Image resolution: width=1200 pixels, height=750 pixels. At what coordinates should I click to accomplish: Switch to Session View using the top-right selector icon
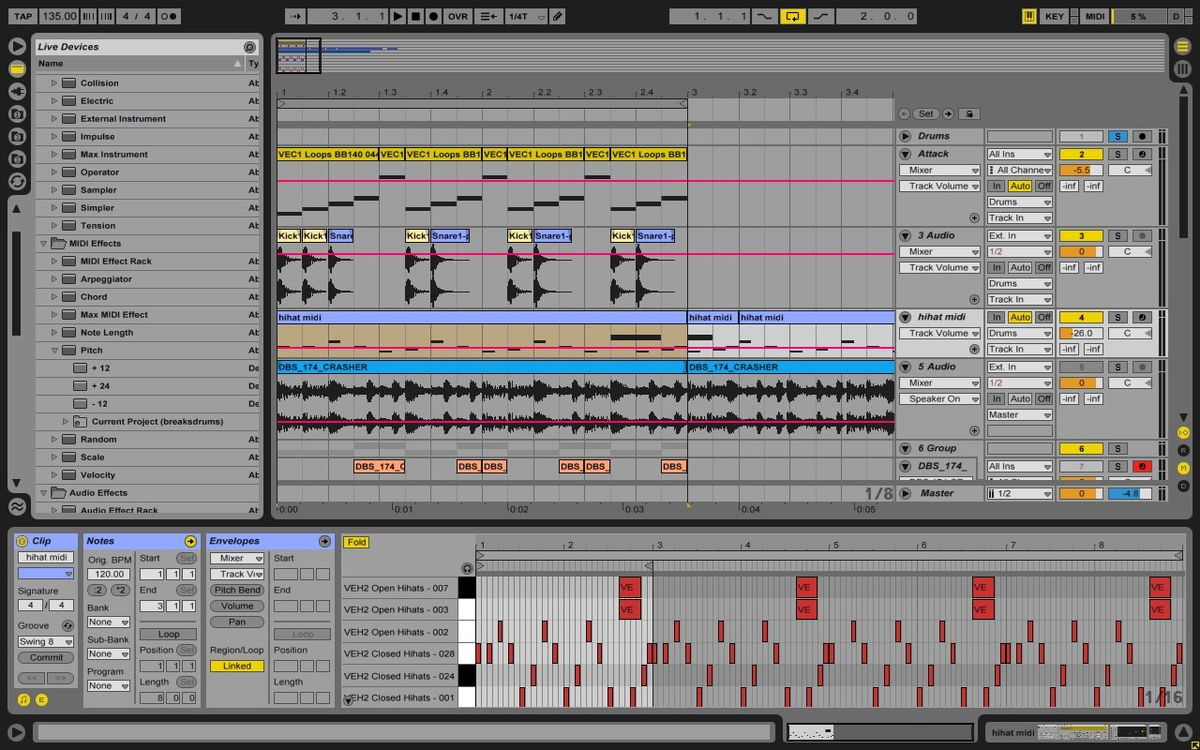tap(1183, 68)
